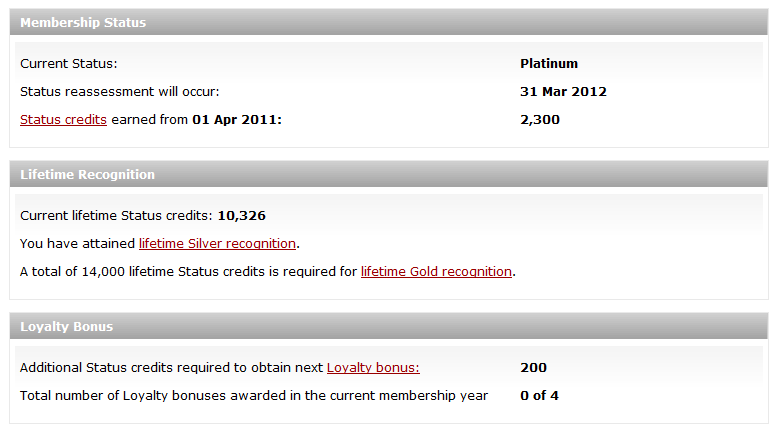Select the 2,300 status credits value
Image resolution: width=775 pixels, height=430 pixels.
tap(540, 120)
